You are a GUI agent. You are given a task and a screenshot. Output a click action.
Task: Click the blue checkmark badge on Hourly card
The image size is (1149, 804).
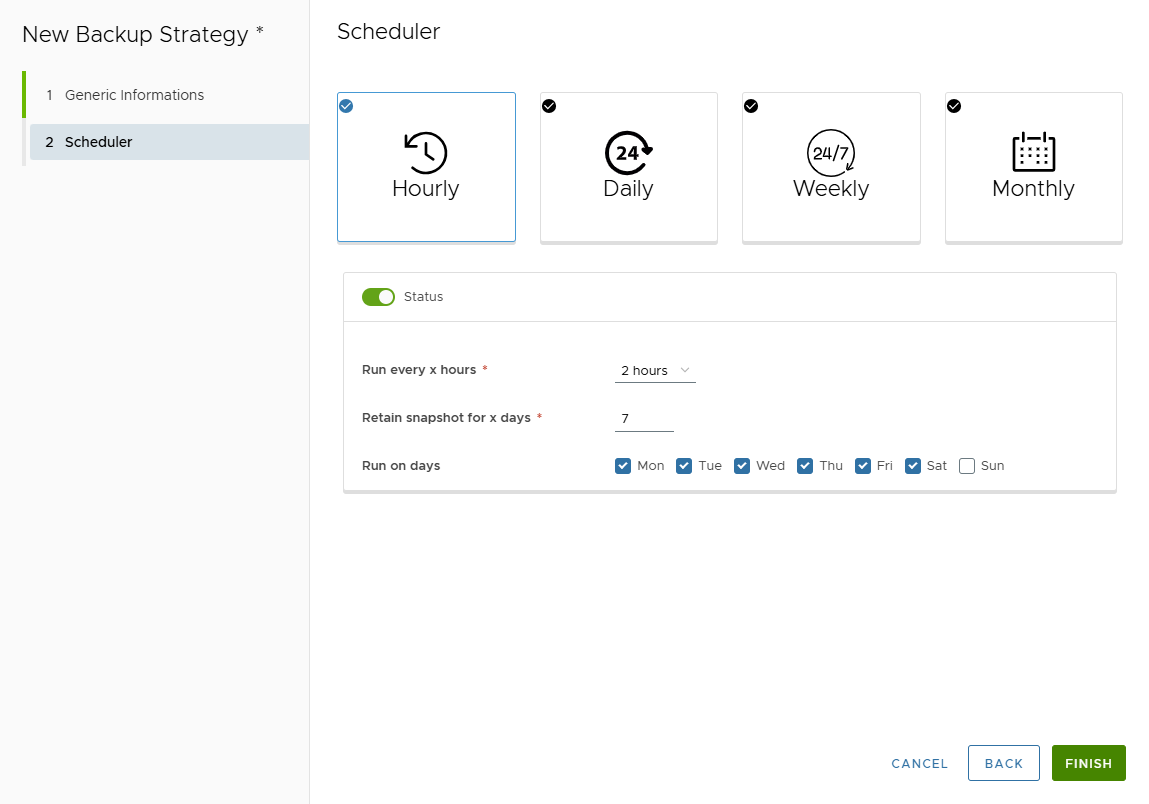point(346,106)
